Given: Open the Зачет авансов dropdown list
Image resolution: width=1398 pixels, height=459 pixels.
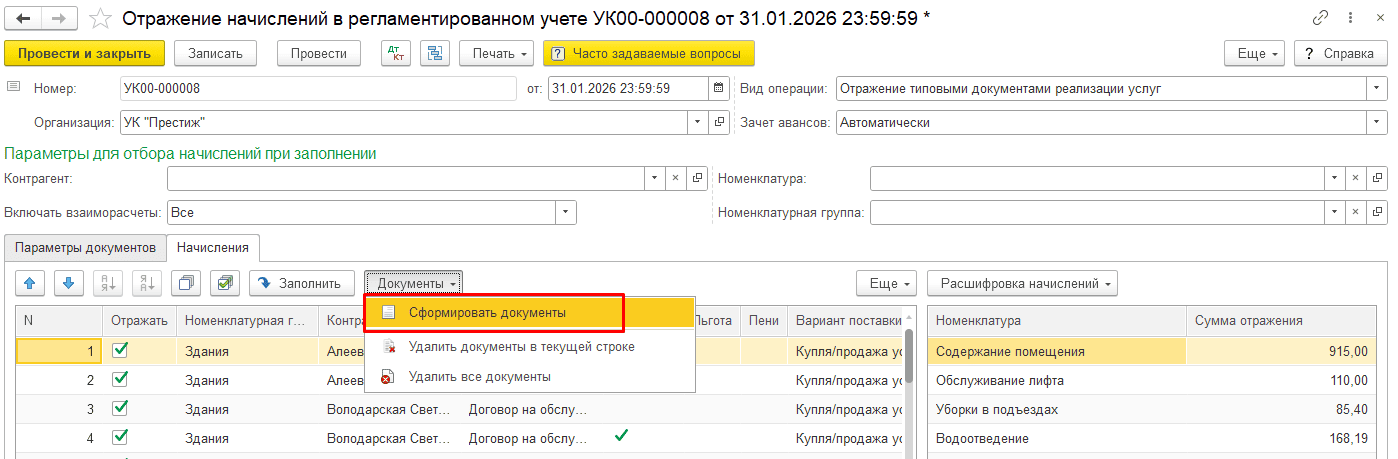Looking at the screenshot, I should (x=1377, y=123).
